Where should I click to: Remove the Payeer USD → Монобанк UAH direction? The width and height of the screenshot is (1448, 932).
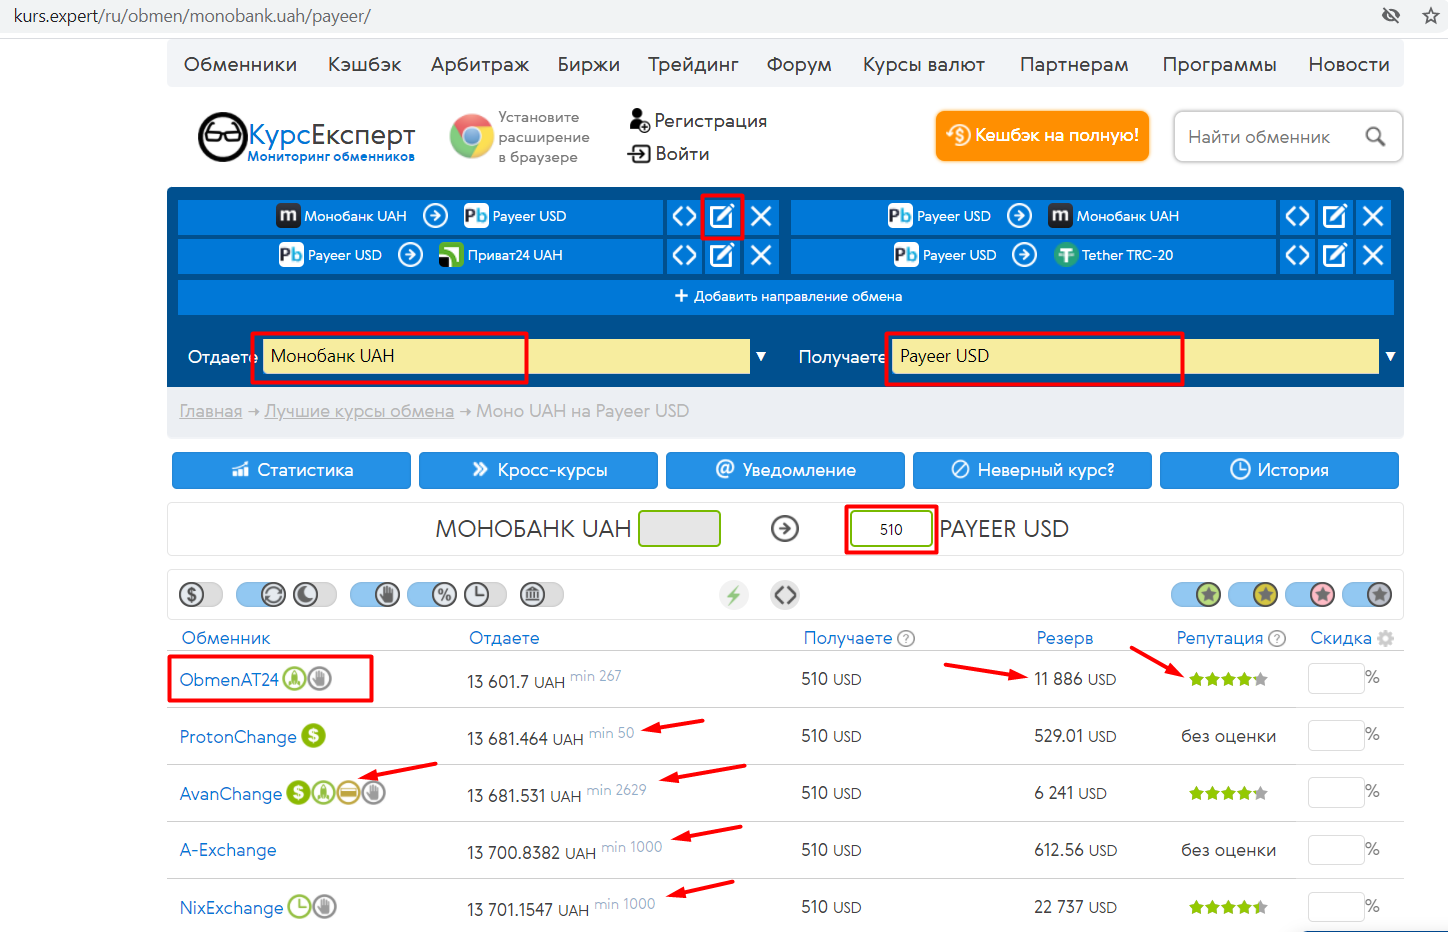tap(1373, 216)
